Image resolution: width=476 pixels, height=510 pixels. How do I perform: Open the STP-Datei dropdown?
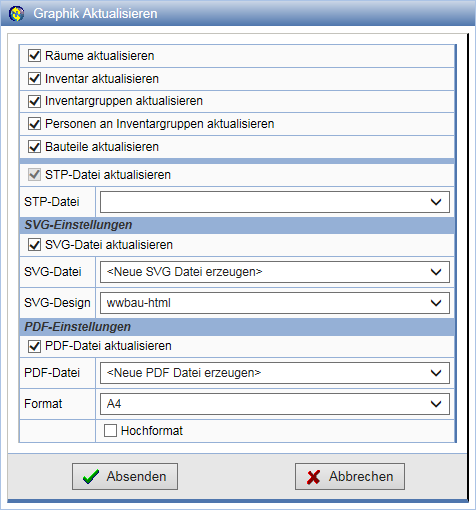click(x=275, y=202)
